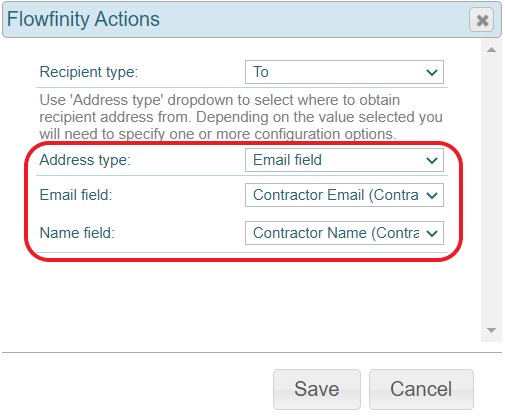Cancel the recipient configuration

[x=421, y=389]
